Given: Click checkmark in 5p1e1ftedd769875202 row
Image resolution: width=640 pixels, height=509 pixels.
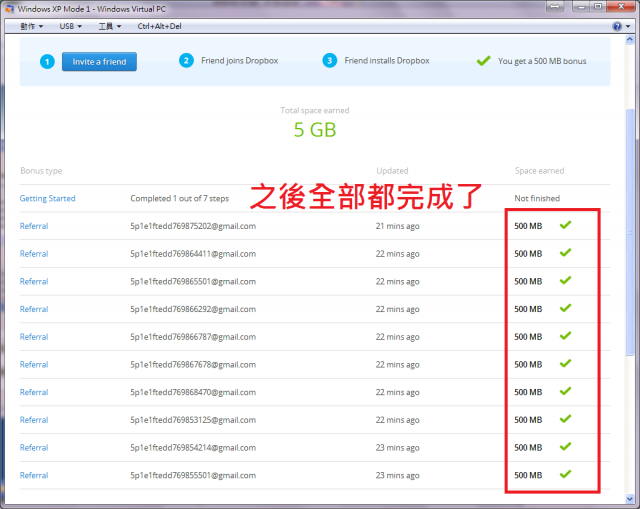Looking at the screenshot, I should click(x=565, y=225).
